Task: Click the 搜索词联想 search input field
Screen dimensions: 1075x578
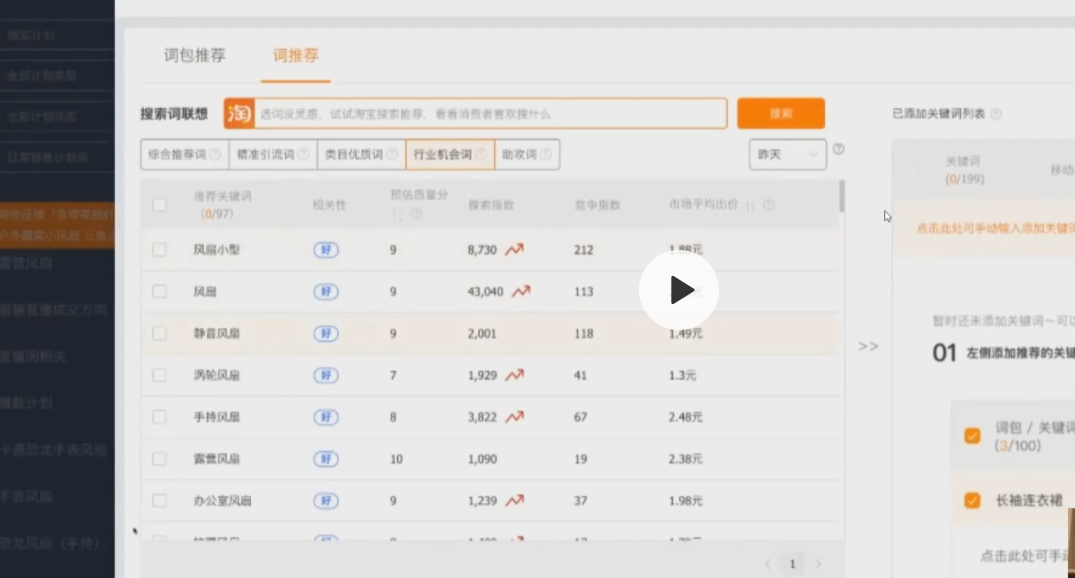Action: click(x=490, y=114)
